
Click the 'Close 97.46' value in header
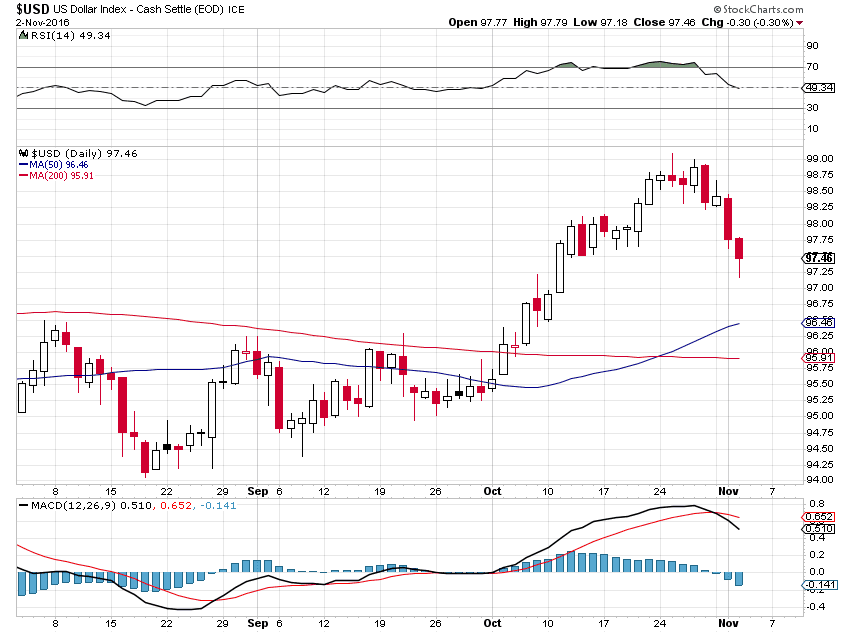(x=664, y=22)
